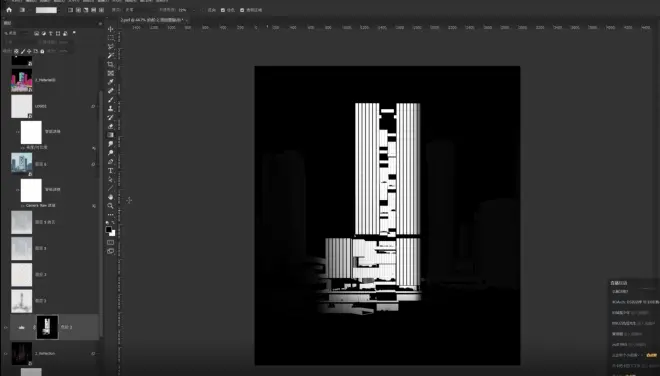This screenshot has width=660, height=376.
Task: Select the Magic Wand tool
Action: click(x=111, y=56)
